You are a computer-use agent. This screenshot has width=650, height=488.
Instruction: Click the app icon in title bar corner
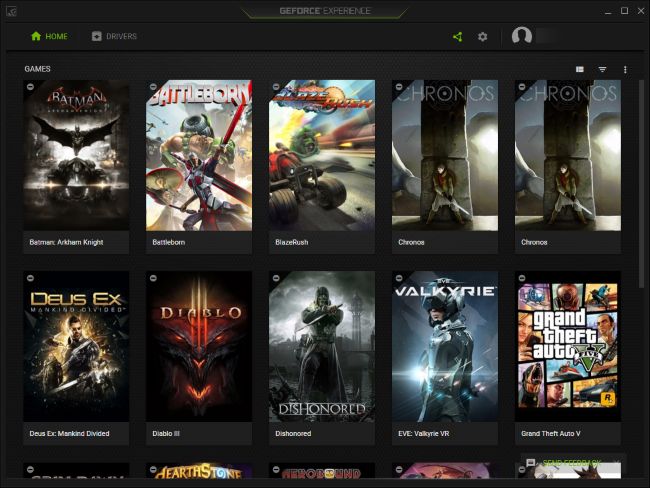coord(11,11)
